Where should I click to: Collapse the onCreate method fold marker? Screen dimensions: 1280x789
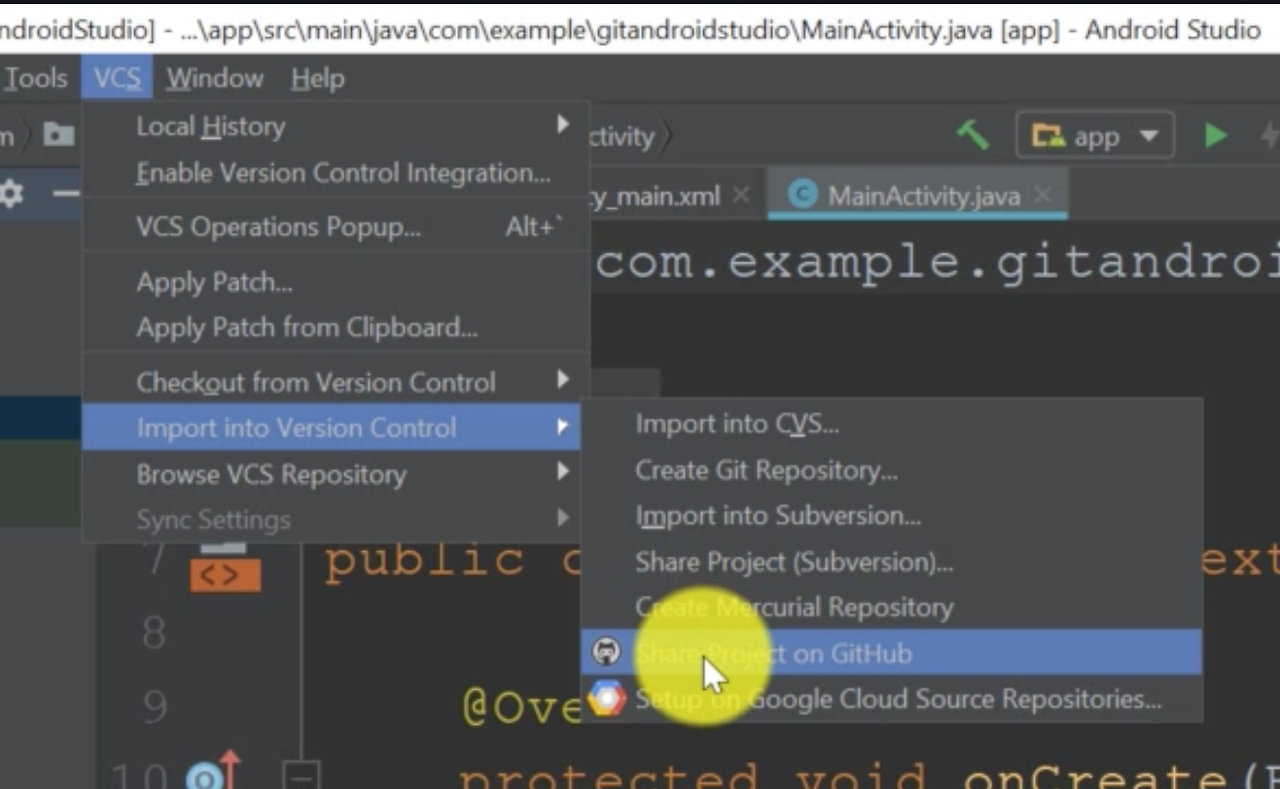point(300,775)
